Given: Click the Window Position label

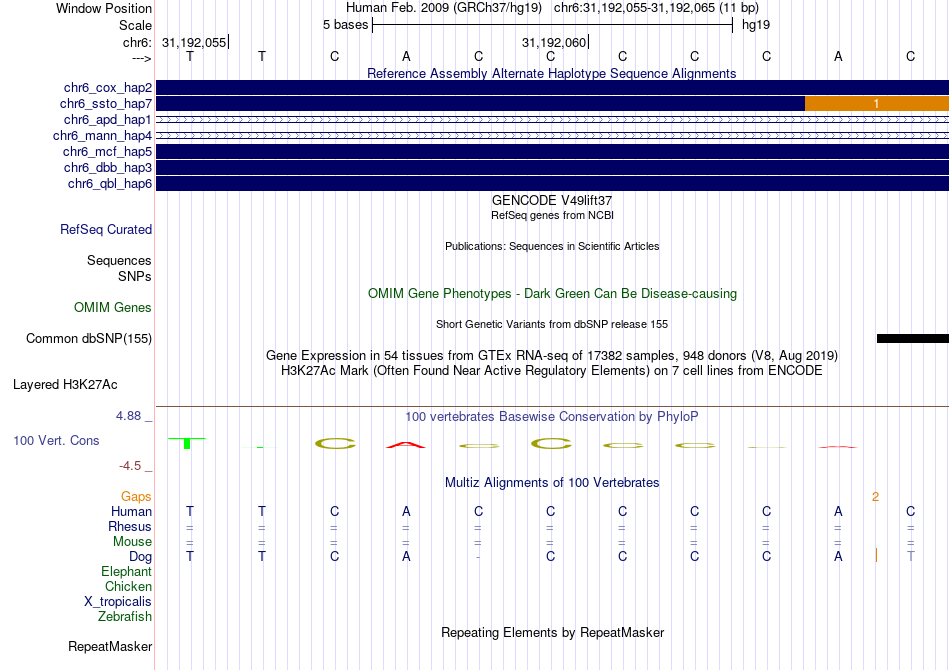Looking at the screenshot, I should [x=104, y=8].
